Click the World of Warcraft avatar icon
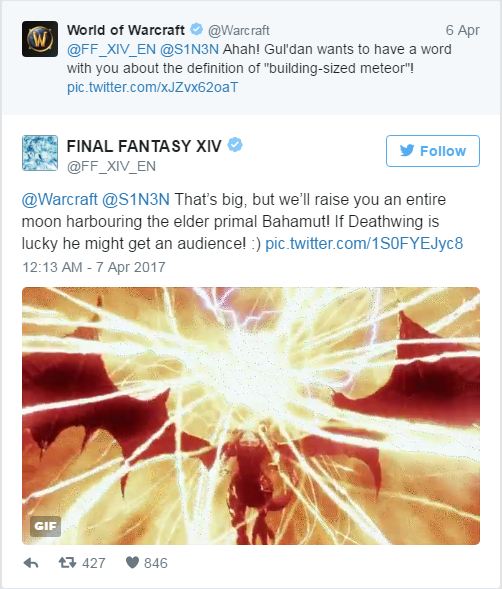The height and width of the screenshot is (589, 502). pos(40,39)
